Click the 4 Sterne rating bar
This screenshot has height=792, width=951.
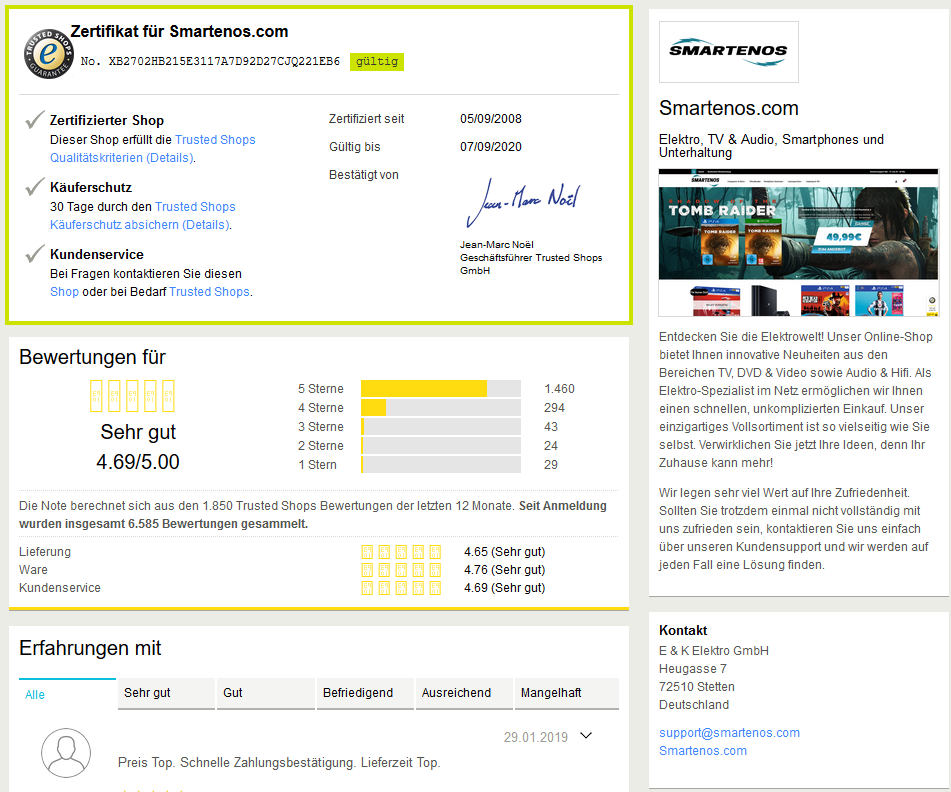440,408
